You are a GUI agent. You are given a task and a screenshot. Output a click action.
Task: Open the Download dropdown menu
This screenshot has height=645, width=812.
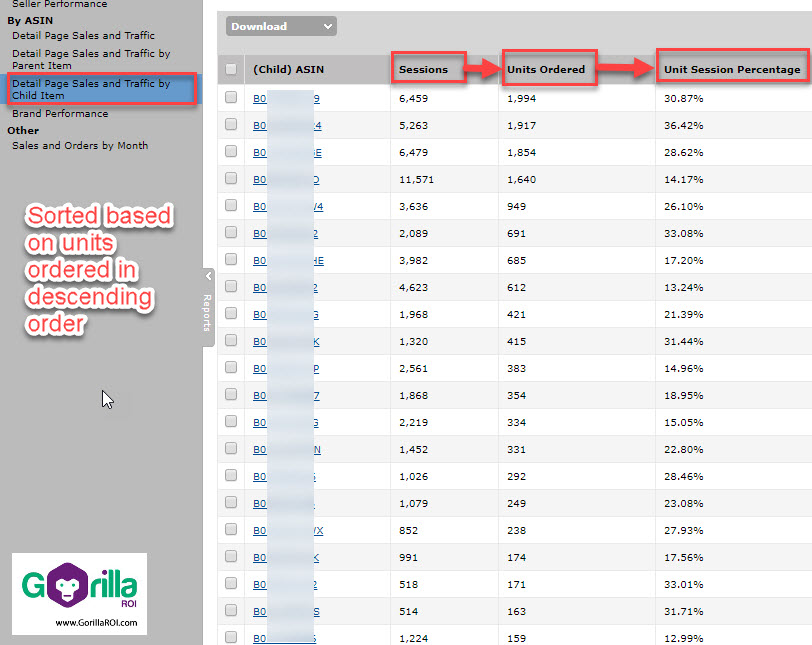click(x=280, y=26)
